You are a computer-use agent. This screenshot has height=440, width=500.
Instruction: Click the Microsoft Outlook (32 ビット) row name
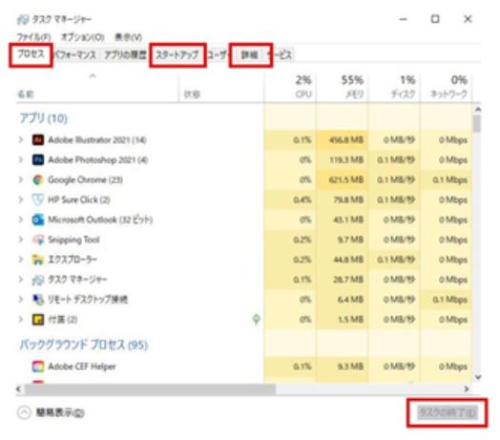100,220
